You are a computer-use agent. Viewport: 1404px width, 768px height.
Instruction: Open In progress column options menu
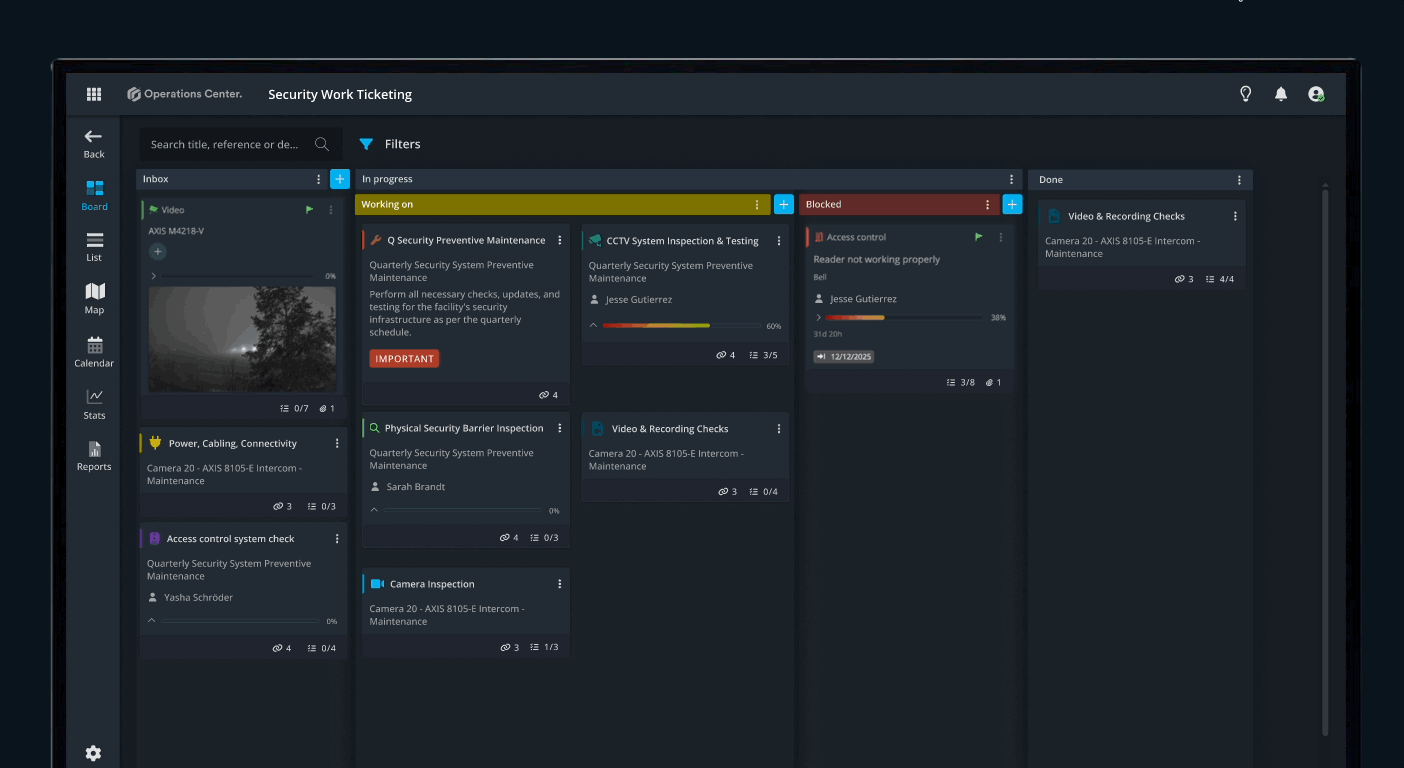(1012, 179)
